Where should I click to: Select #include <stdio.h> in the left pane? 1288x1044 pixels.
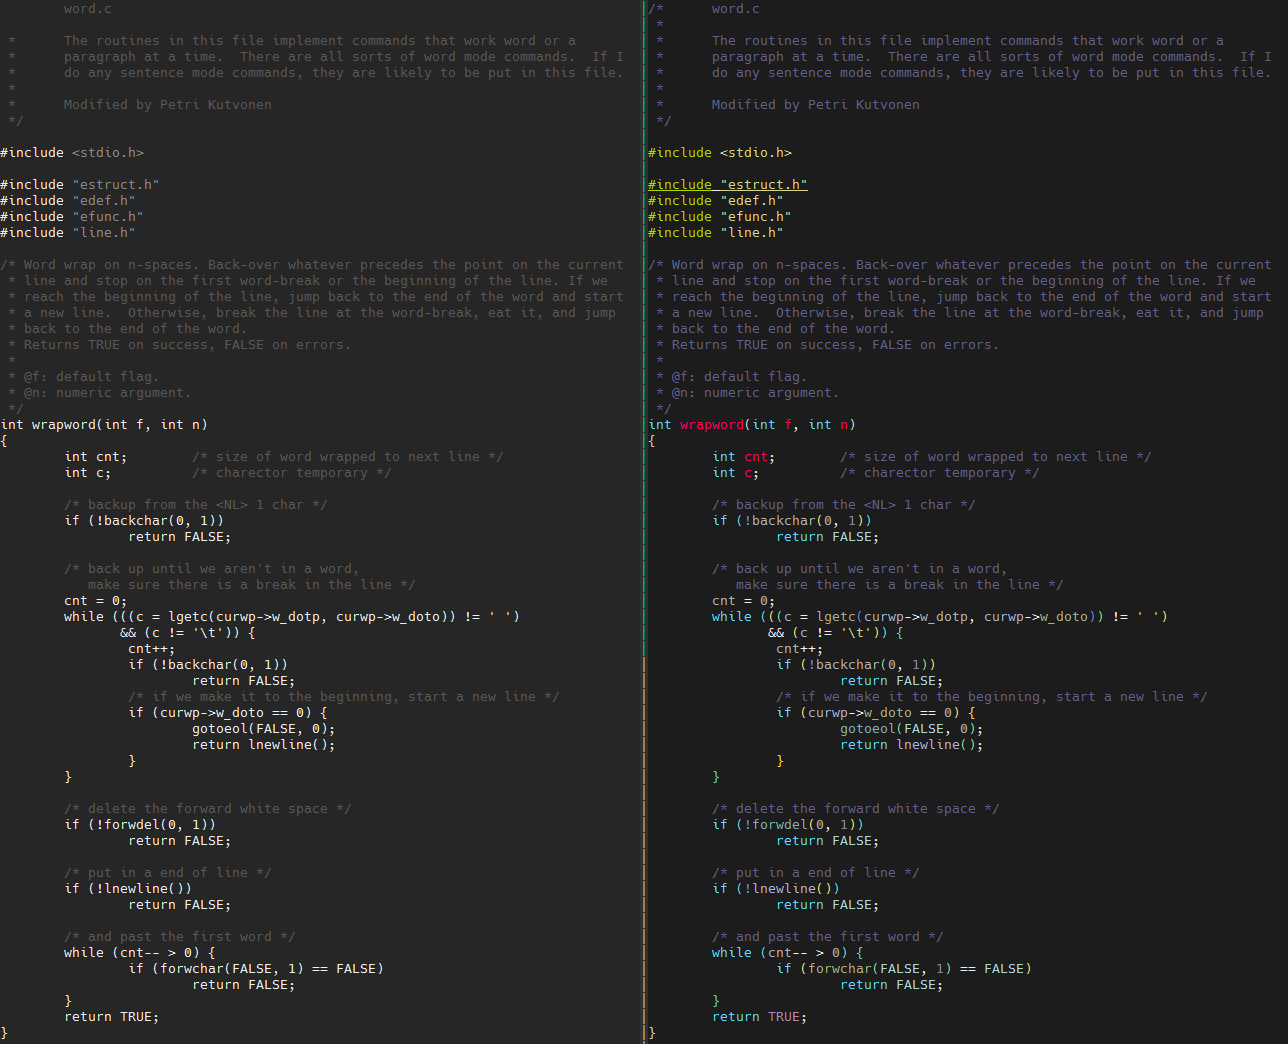tap(72, 153)
